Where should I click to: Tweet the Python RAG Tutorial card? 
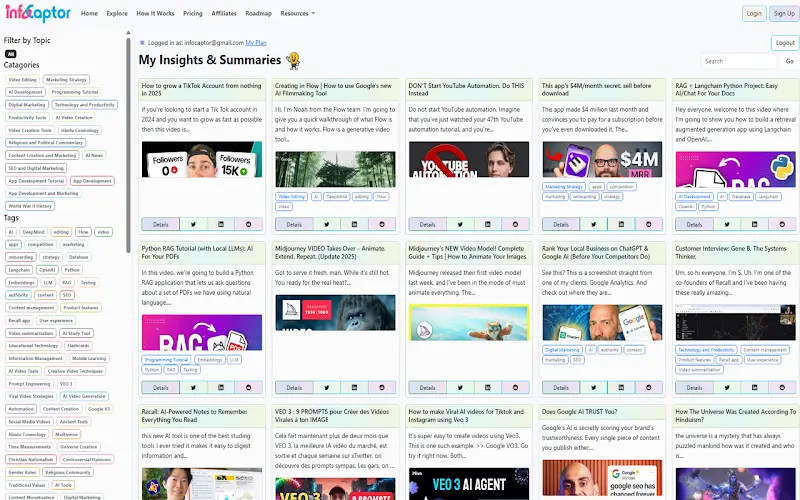[x=193, y=387]
